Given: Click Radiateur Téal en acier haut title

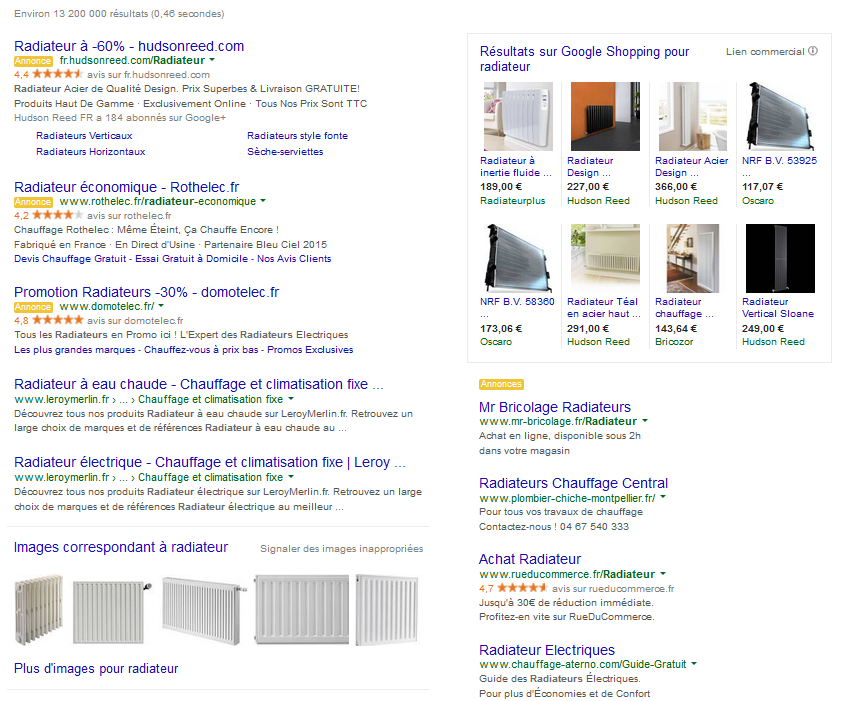Looking at the screenshot, I should pos(604,308).
